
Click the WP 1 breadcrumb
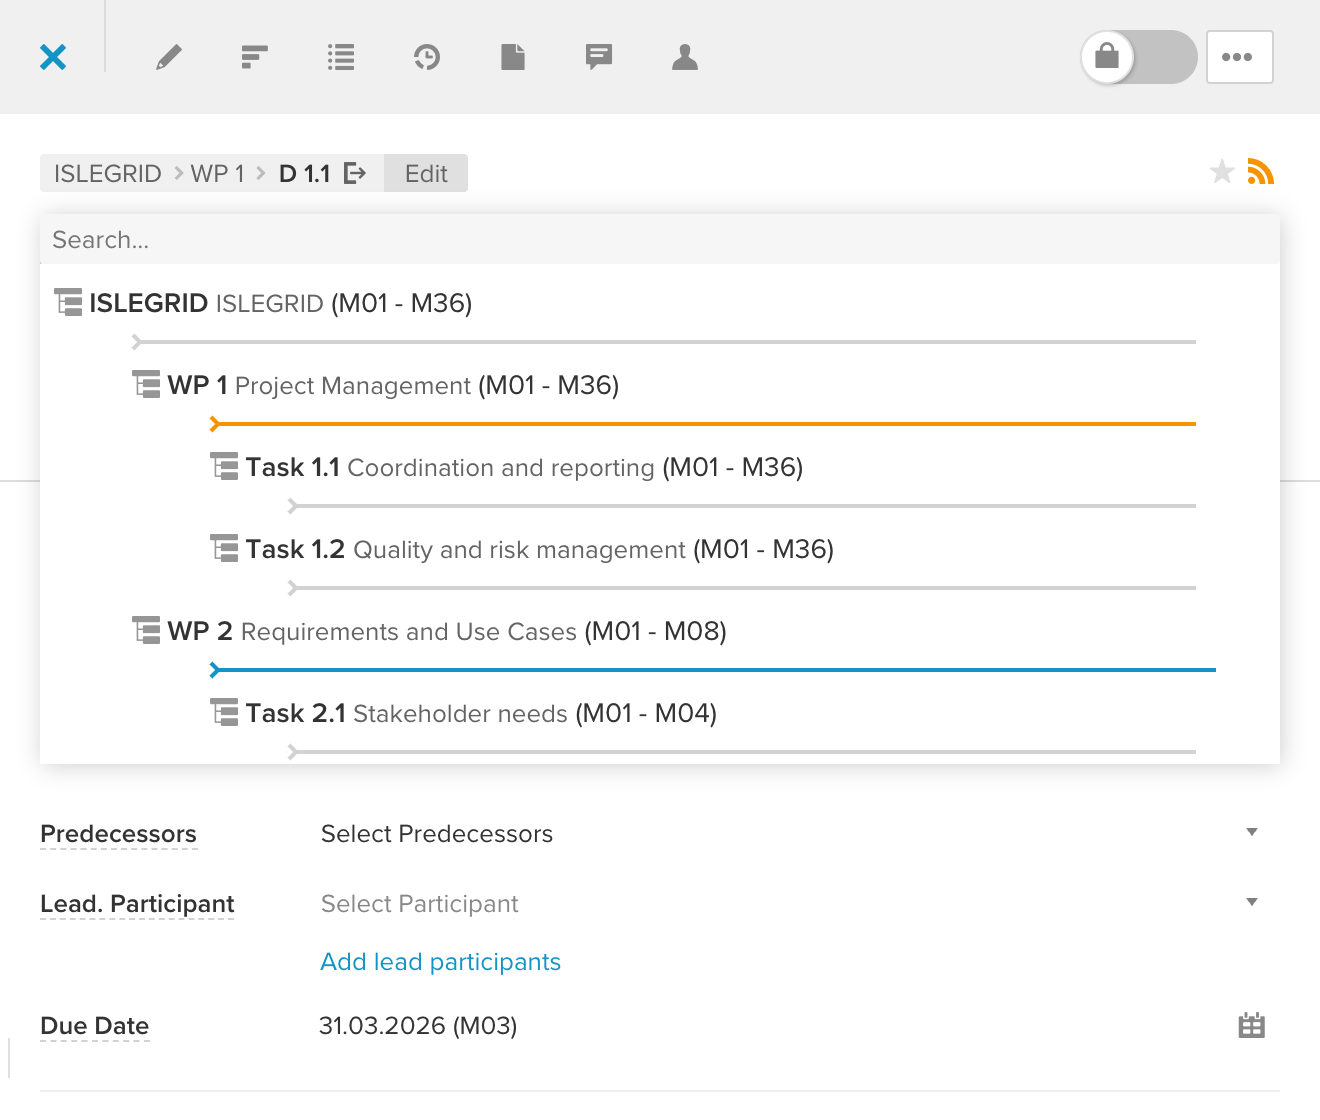point(217,174)
